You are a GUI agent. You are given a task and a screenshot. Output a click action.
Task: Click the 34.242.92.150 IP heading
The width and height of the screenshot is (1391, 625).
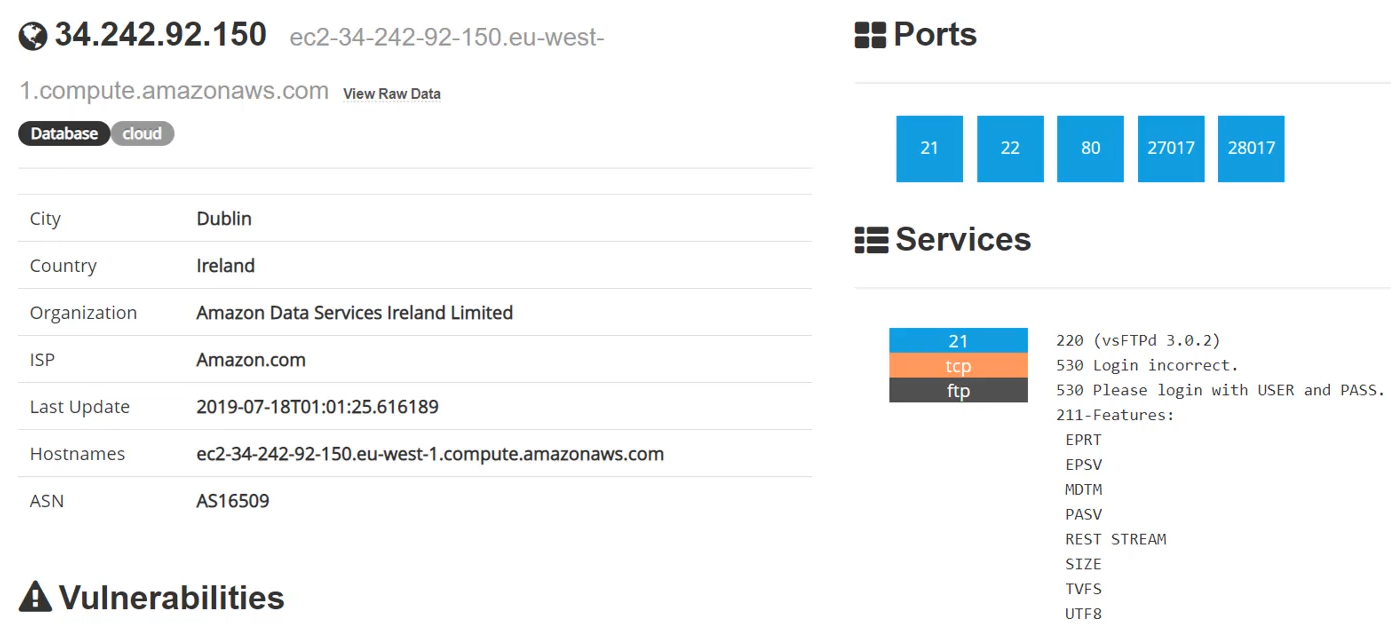pos(160,35)
